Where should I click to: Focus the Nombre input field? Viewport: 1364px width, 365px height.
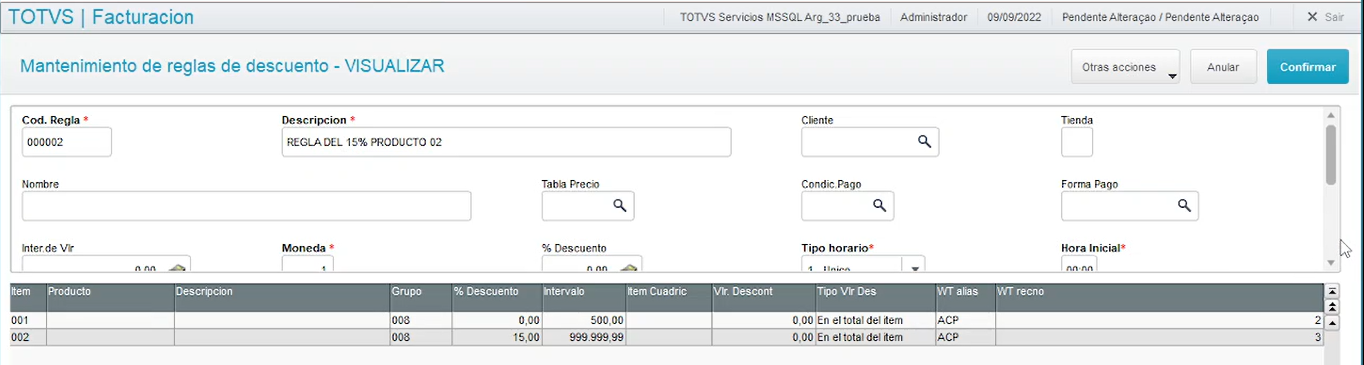pos(246,206)
